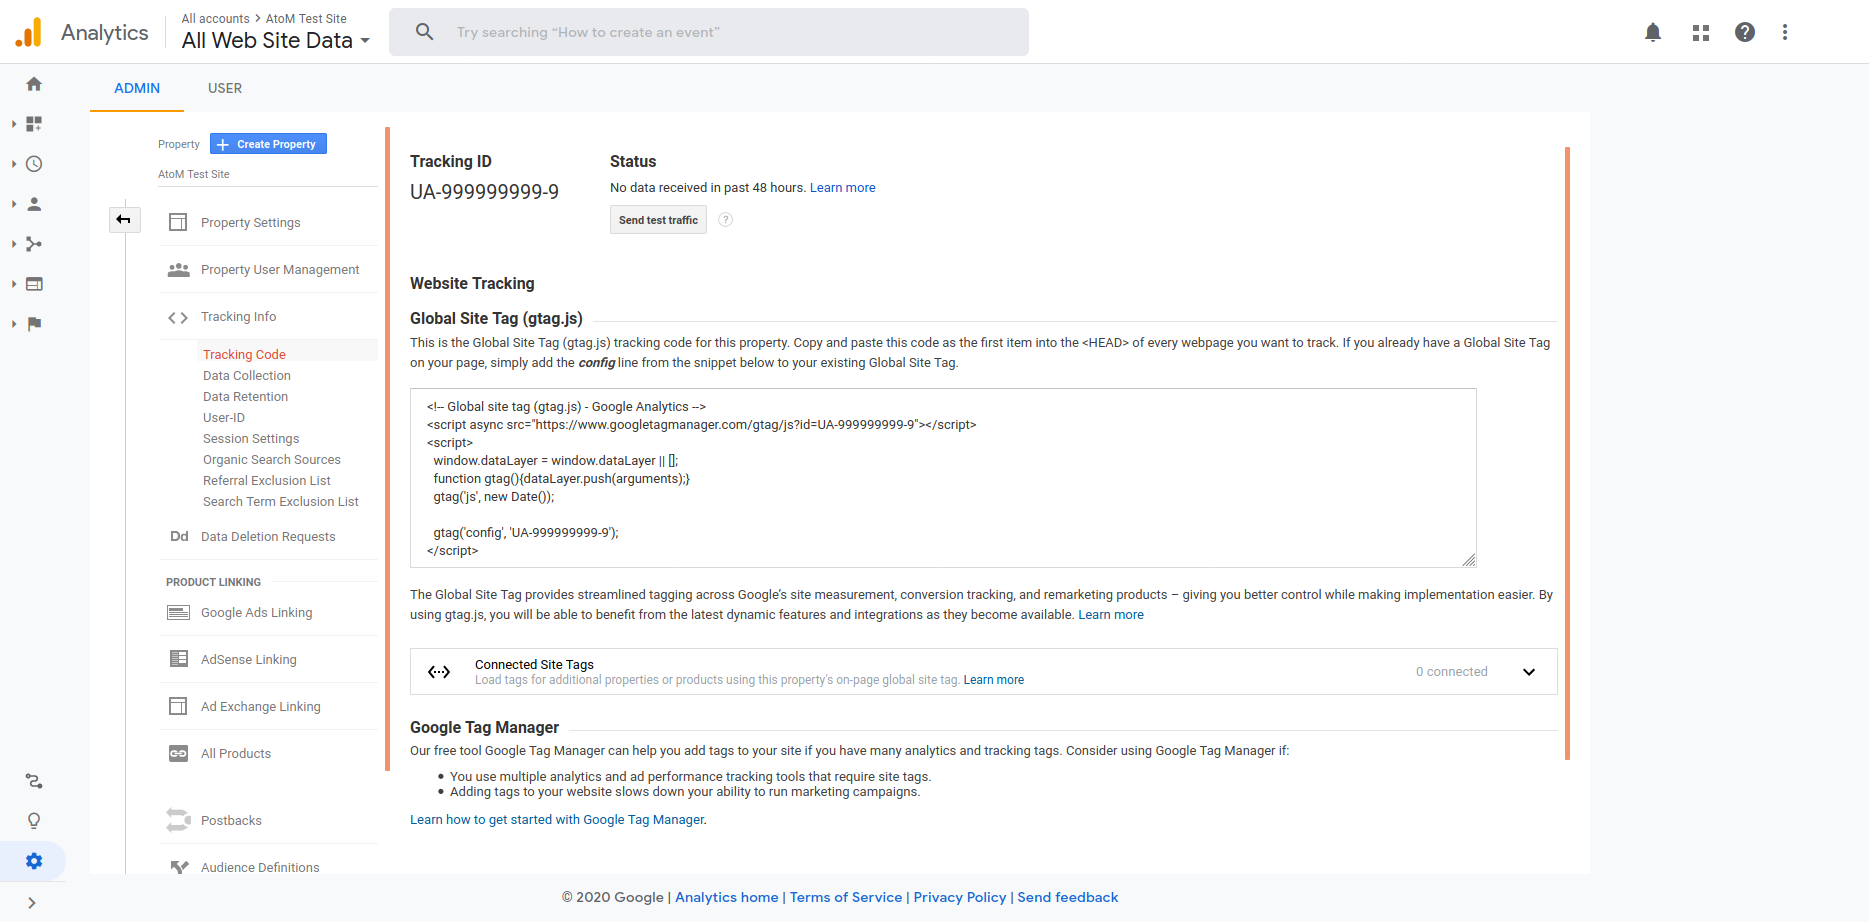Click inside the gtag.js tracking code box
1869x922 pixels.
click(x=943, y=478)
